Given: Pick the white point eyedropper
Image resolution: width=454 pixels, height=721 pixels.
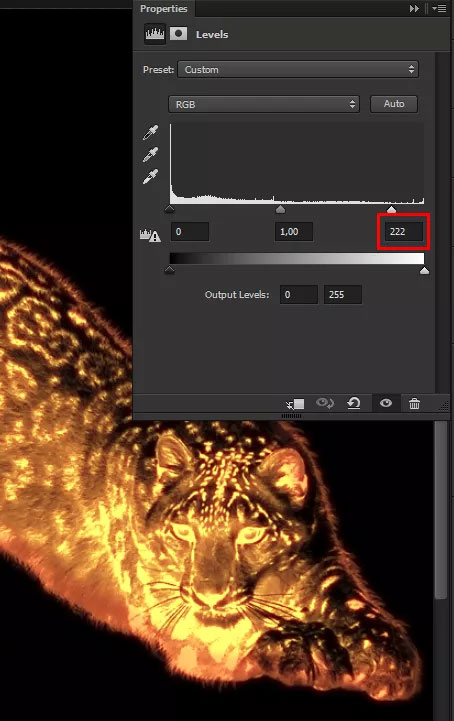Looking at the screenshot, I should [x=150, y=176].
